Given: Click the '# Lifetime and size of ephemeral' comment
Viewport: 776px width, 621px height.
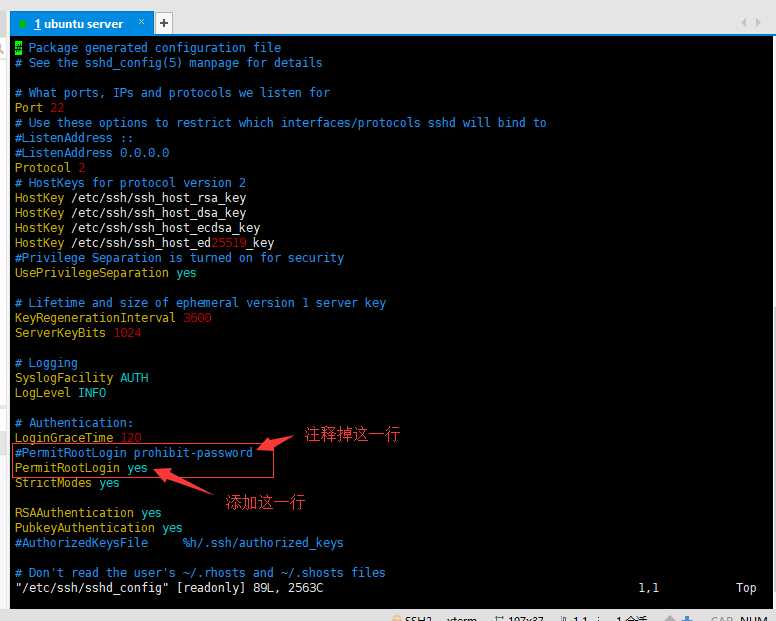Looking at the screenshot, I should coord(200,303).
